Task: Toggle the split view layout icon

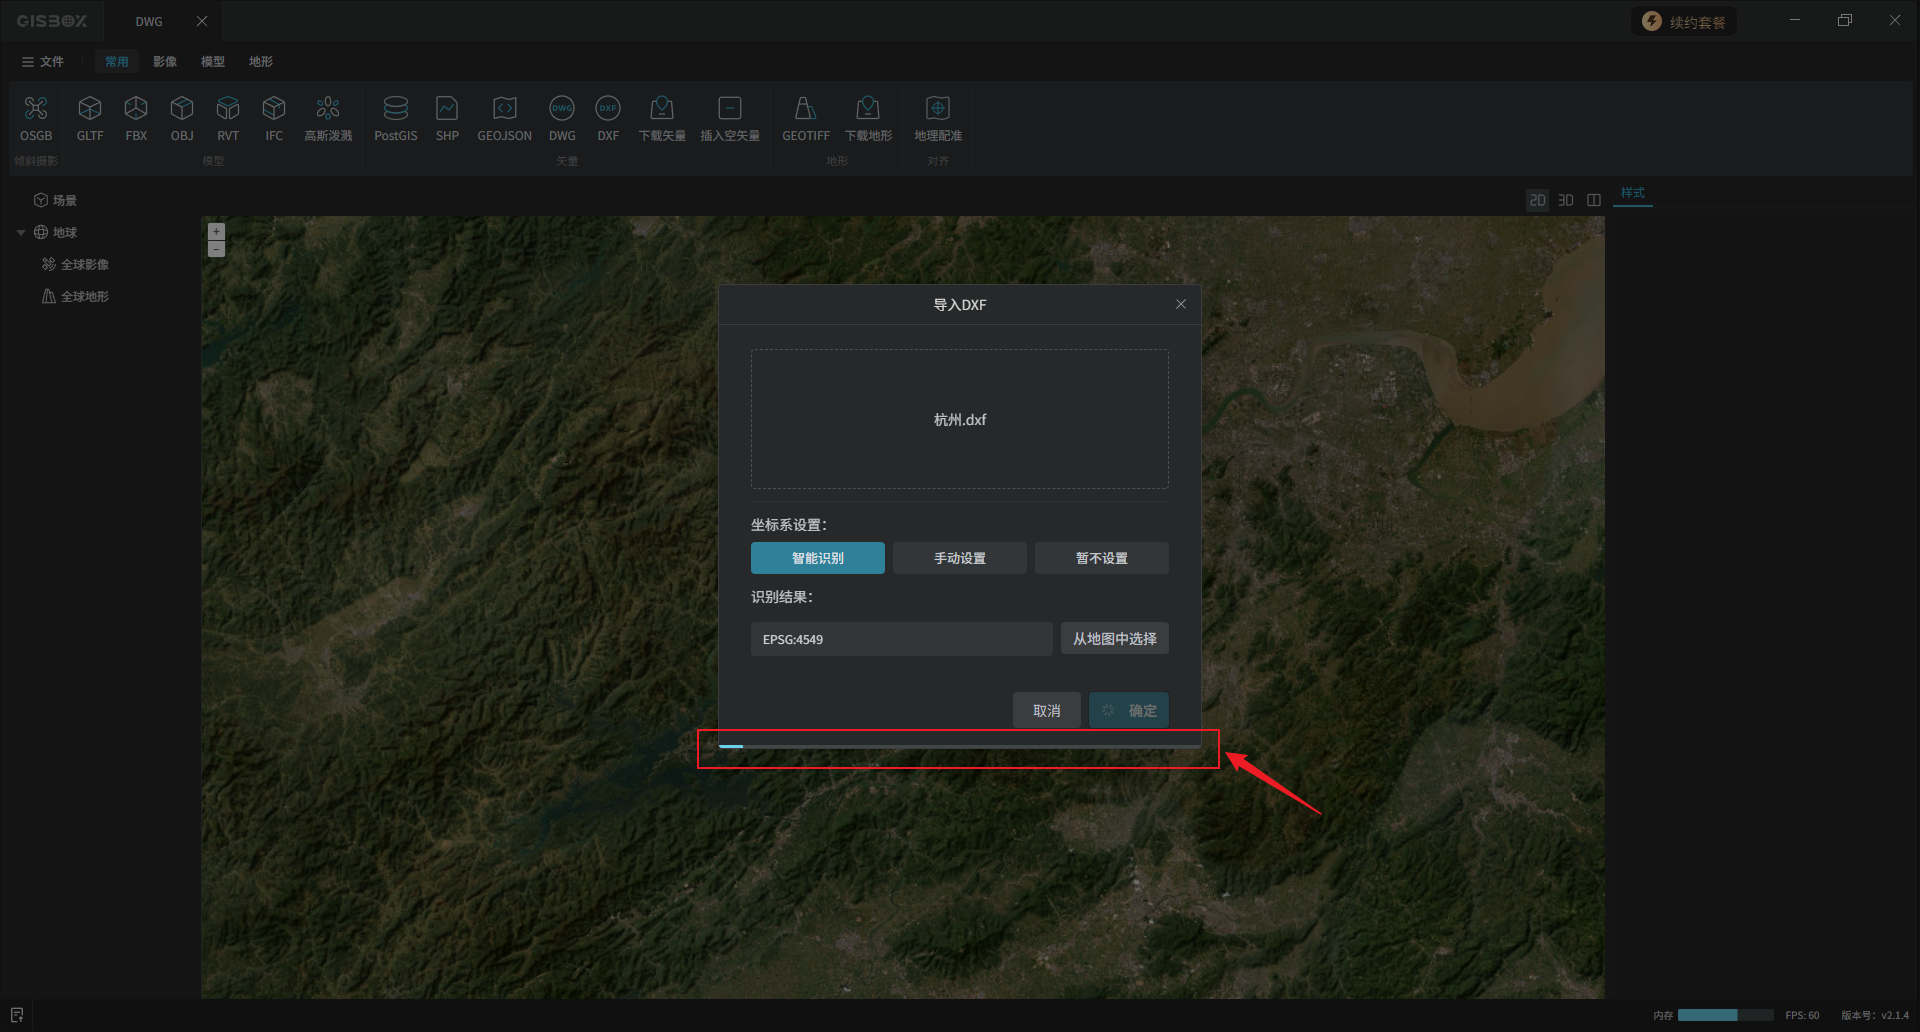Action: click(1594, 200)
